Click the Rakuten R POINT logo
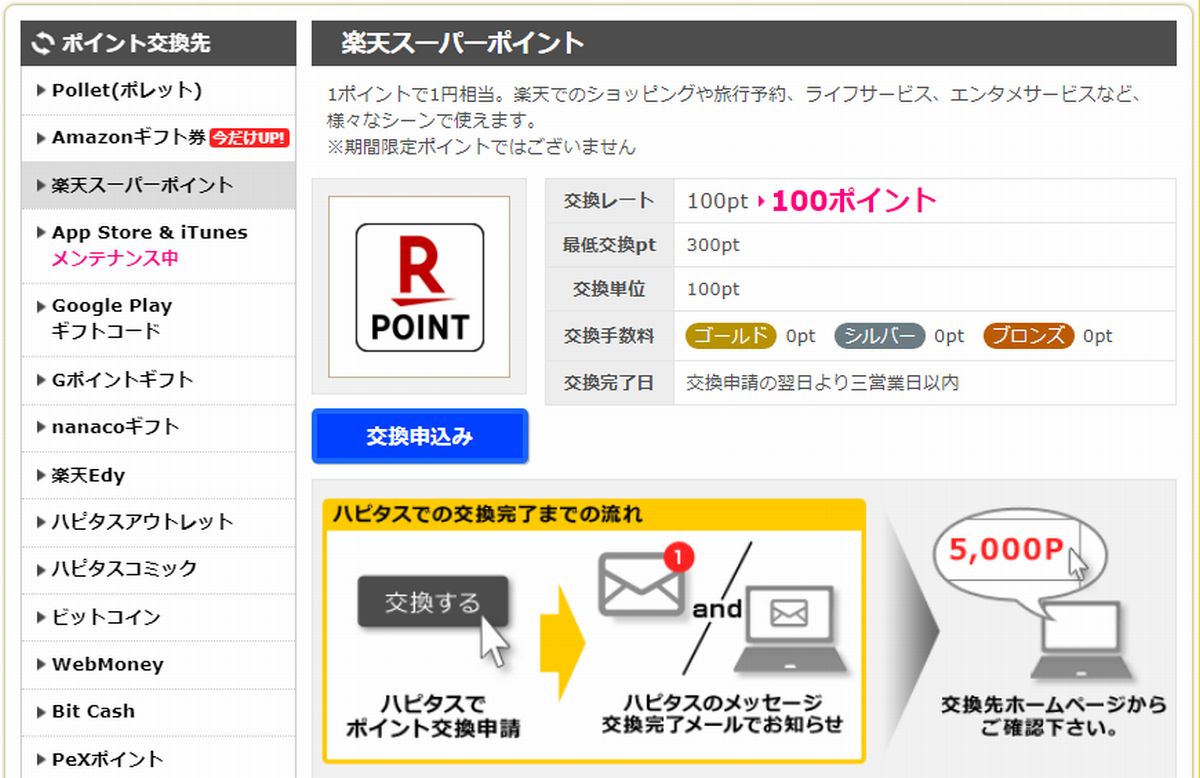This screenshot has width=1200, height=778. click(420, 287)
